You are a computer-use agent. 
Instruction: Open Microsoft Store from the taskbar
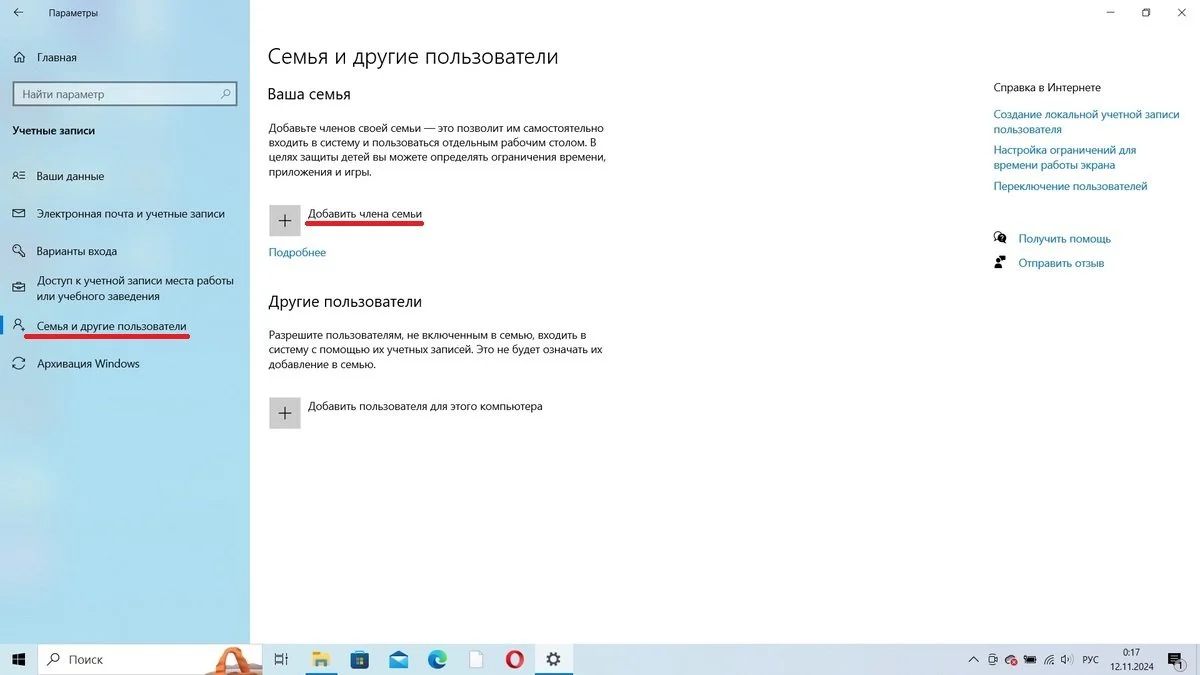pyautogui.click(x=360, y=659)
